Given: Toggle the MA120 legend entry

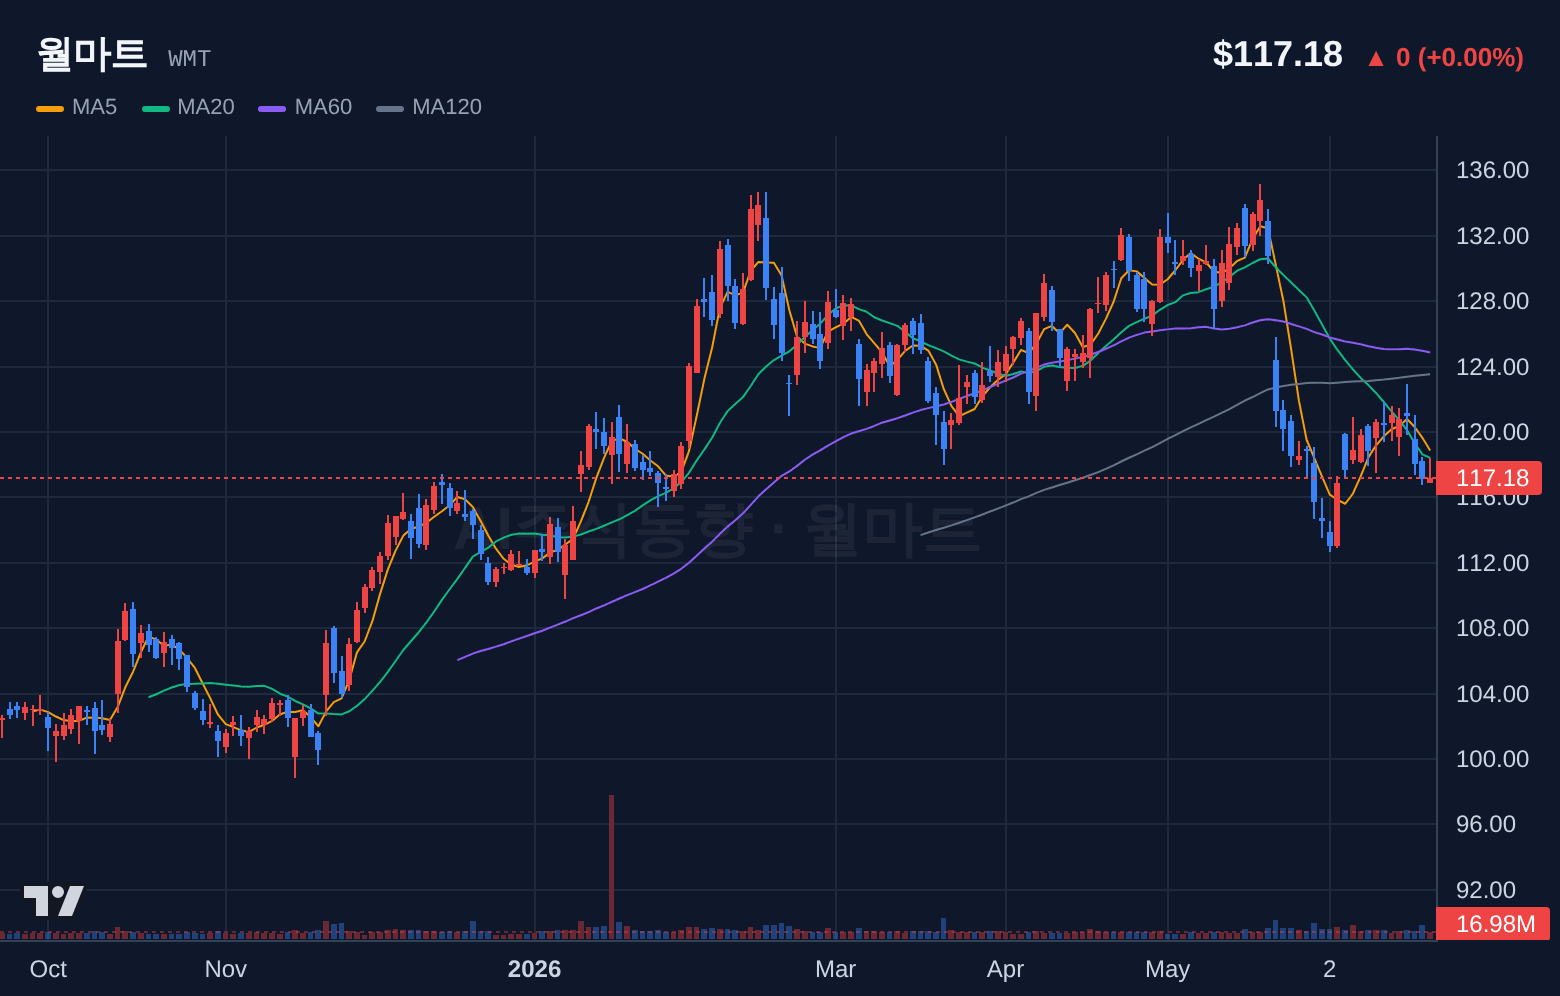Looking at the screenshot, I should (x=429, y=107).
